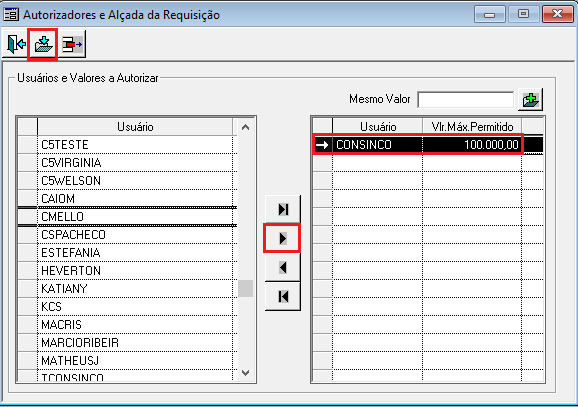Click the row selector next to CONSINCO

pyautogui.click(x=323, y=145)
